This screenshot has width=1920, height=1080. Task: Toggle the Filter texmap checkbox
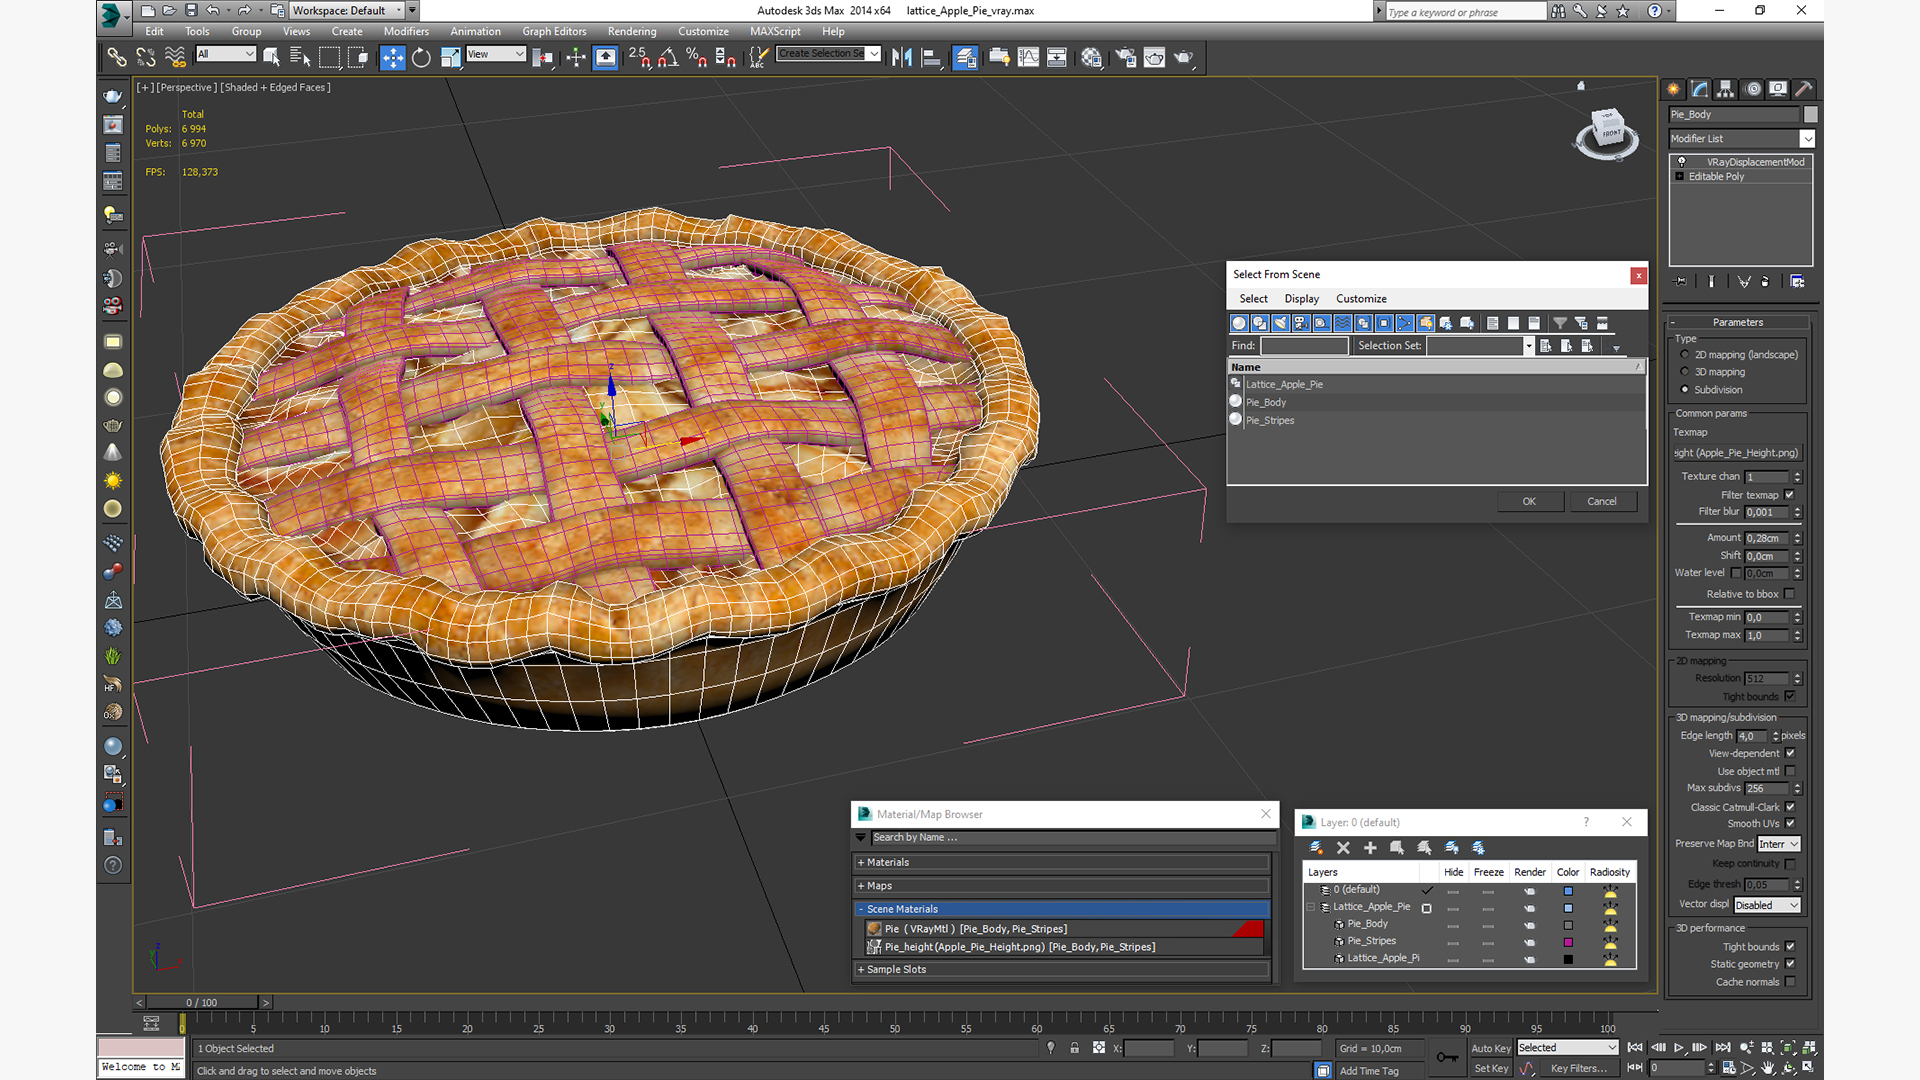coord(1789,495)
